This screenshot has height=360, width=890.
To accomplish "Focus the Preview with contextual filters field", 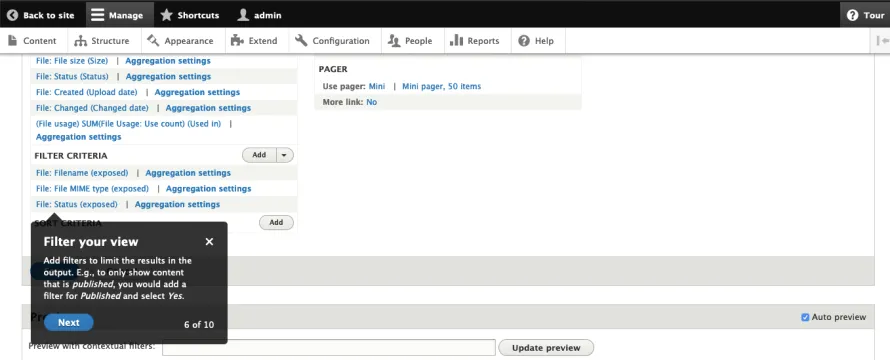I will tap(329, 347).
